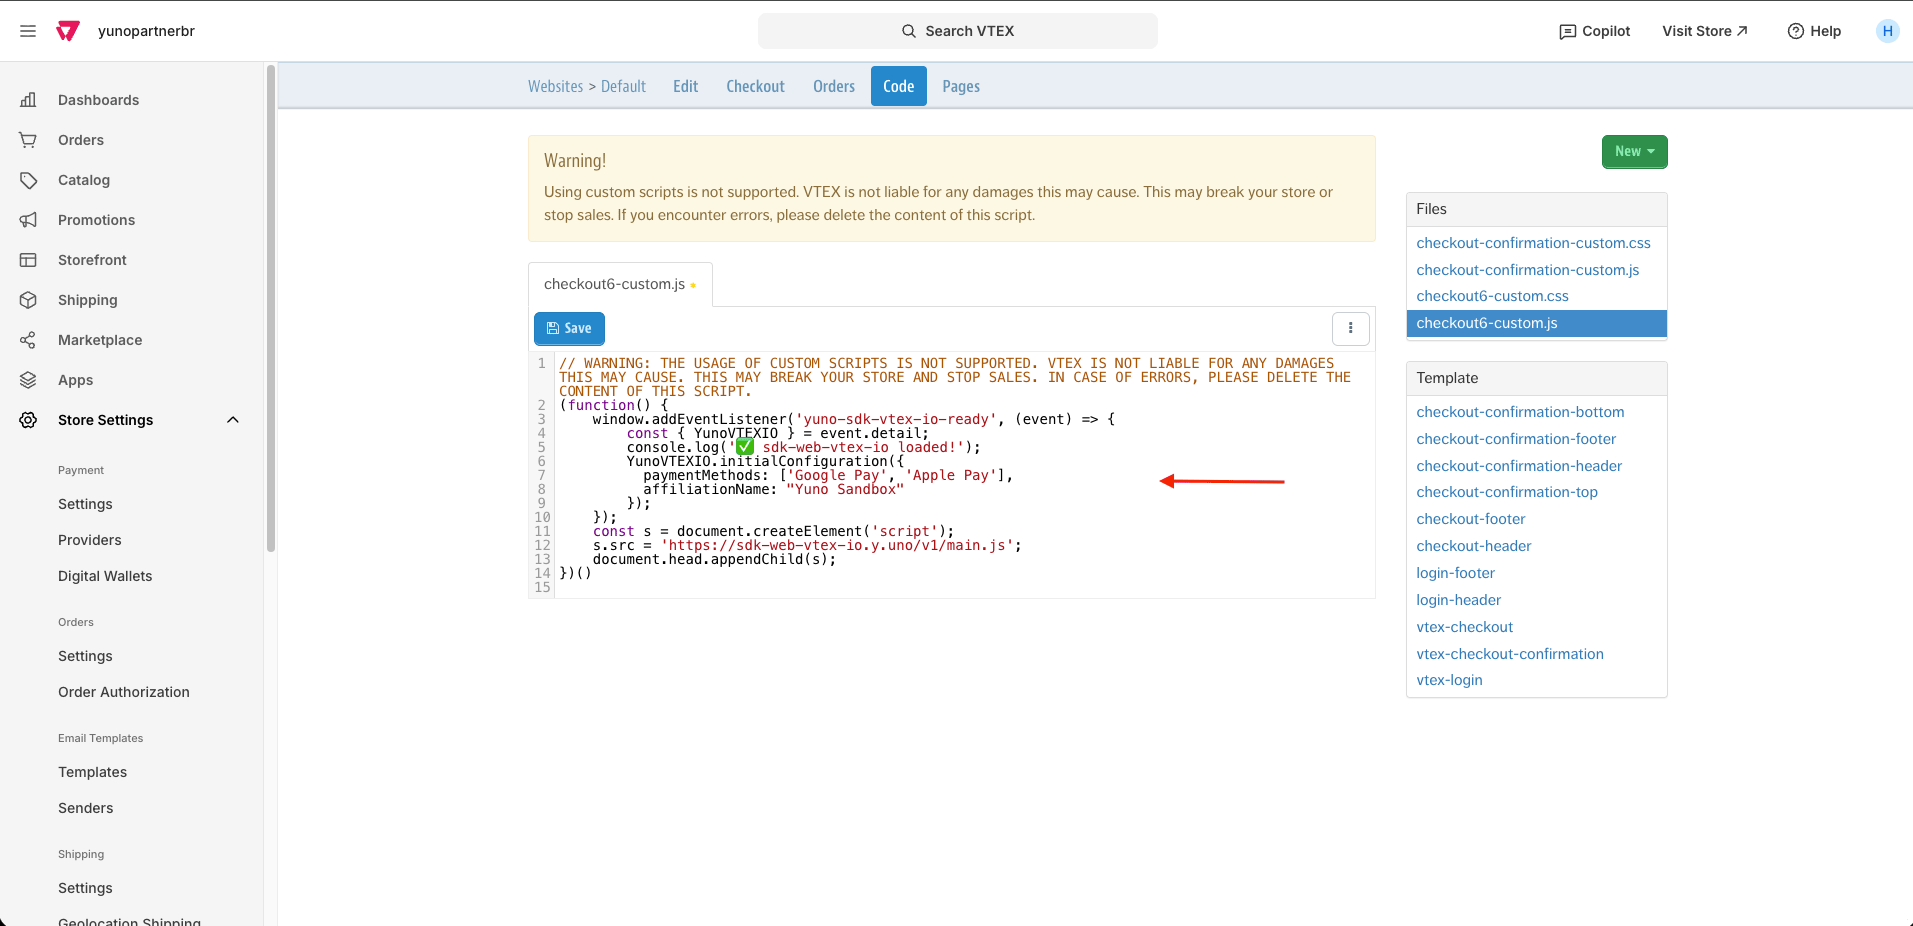
Task: Switch to the Pages tab
Action: pos(960,86)
